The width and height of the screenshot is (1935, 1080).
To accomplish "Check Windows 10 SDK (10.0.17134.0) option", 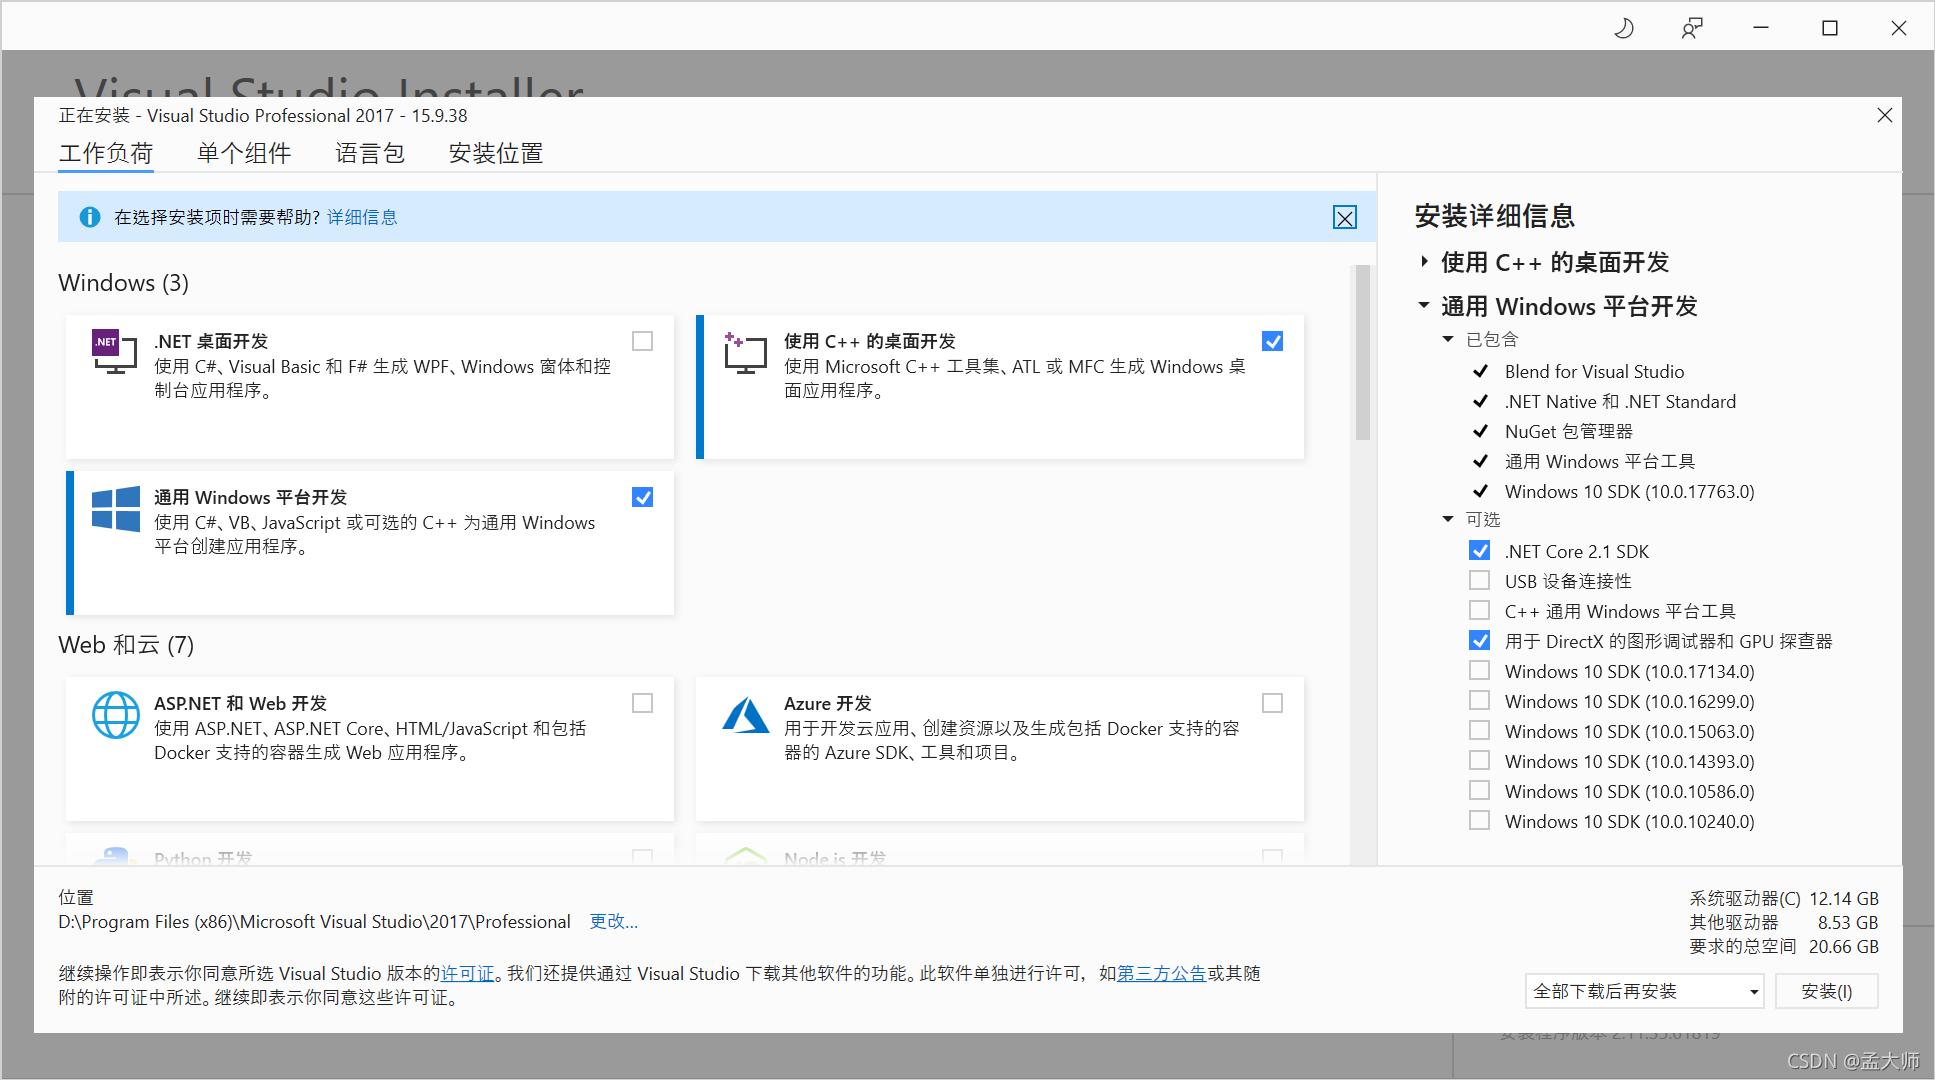I will (x=1480, y=671).
